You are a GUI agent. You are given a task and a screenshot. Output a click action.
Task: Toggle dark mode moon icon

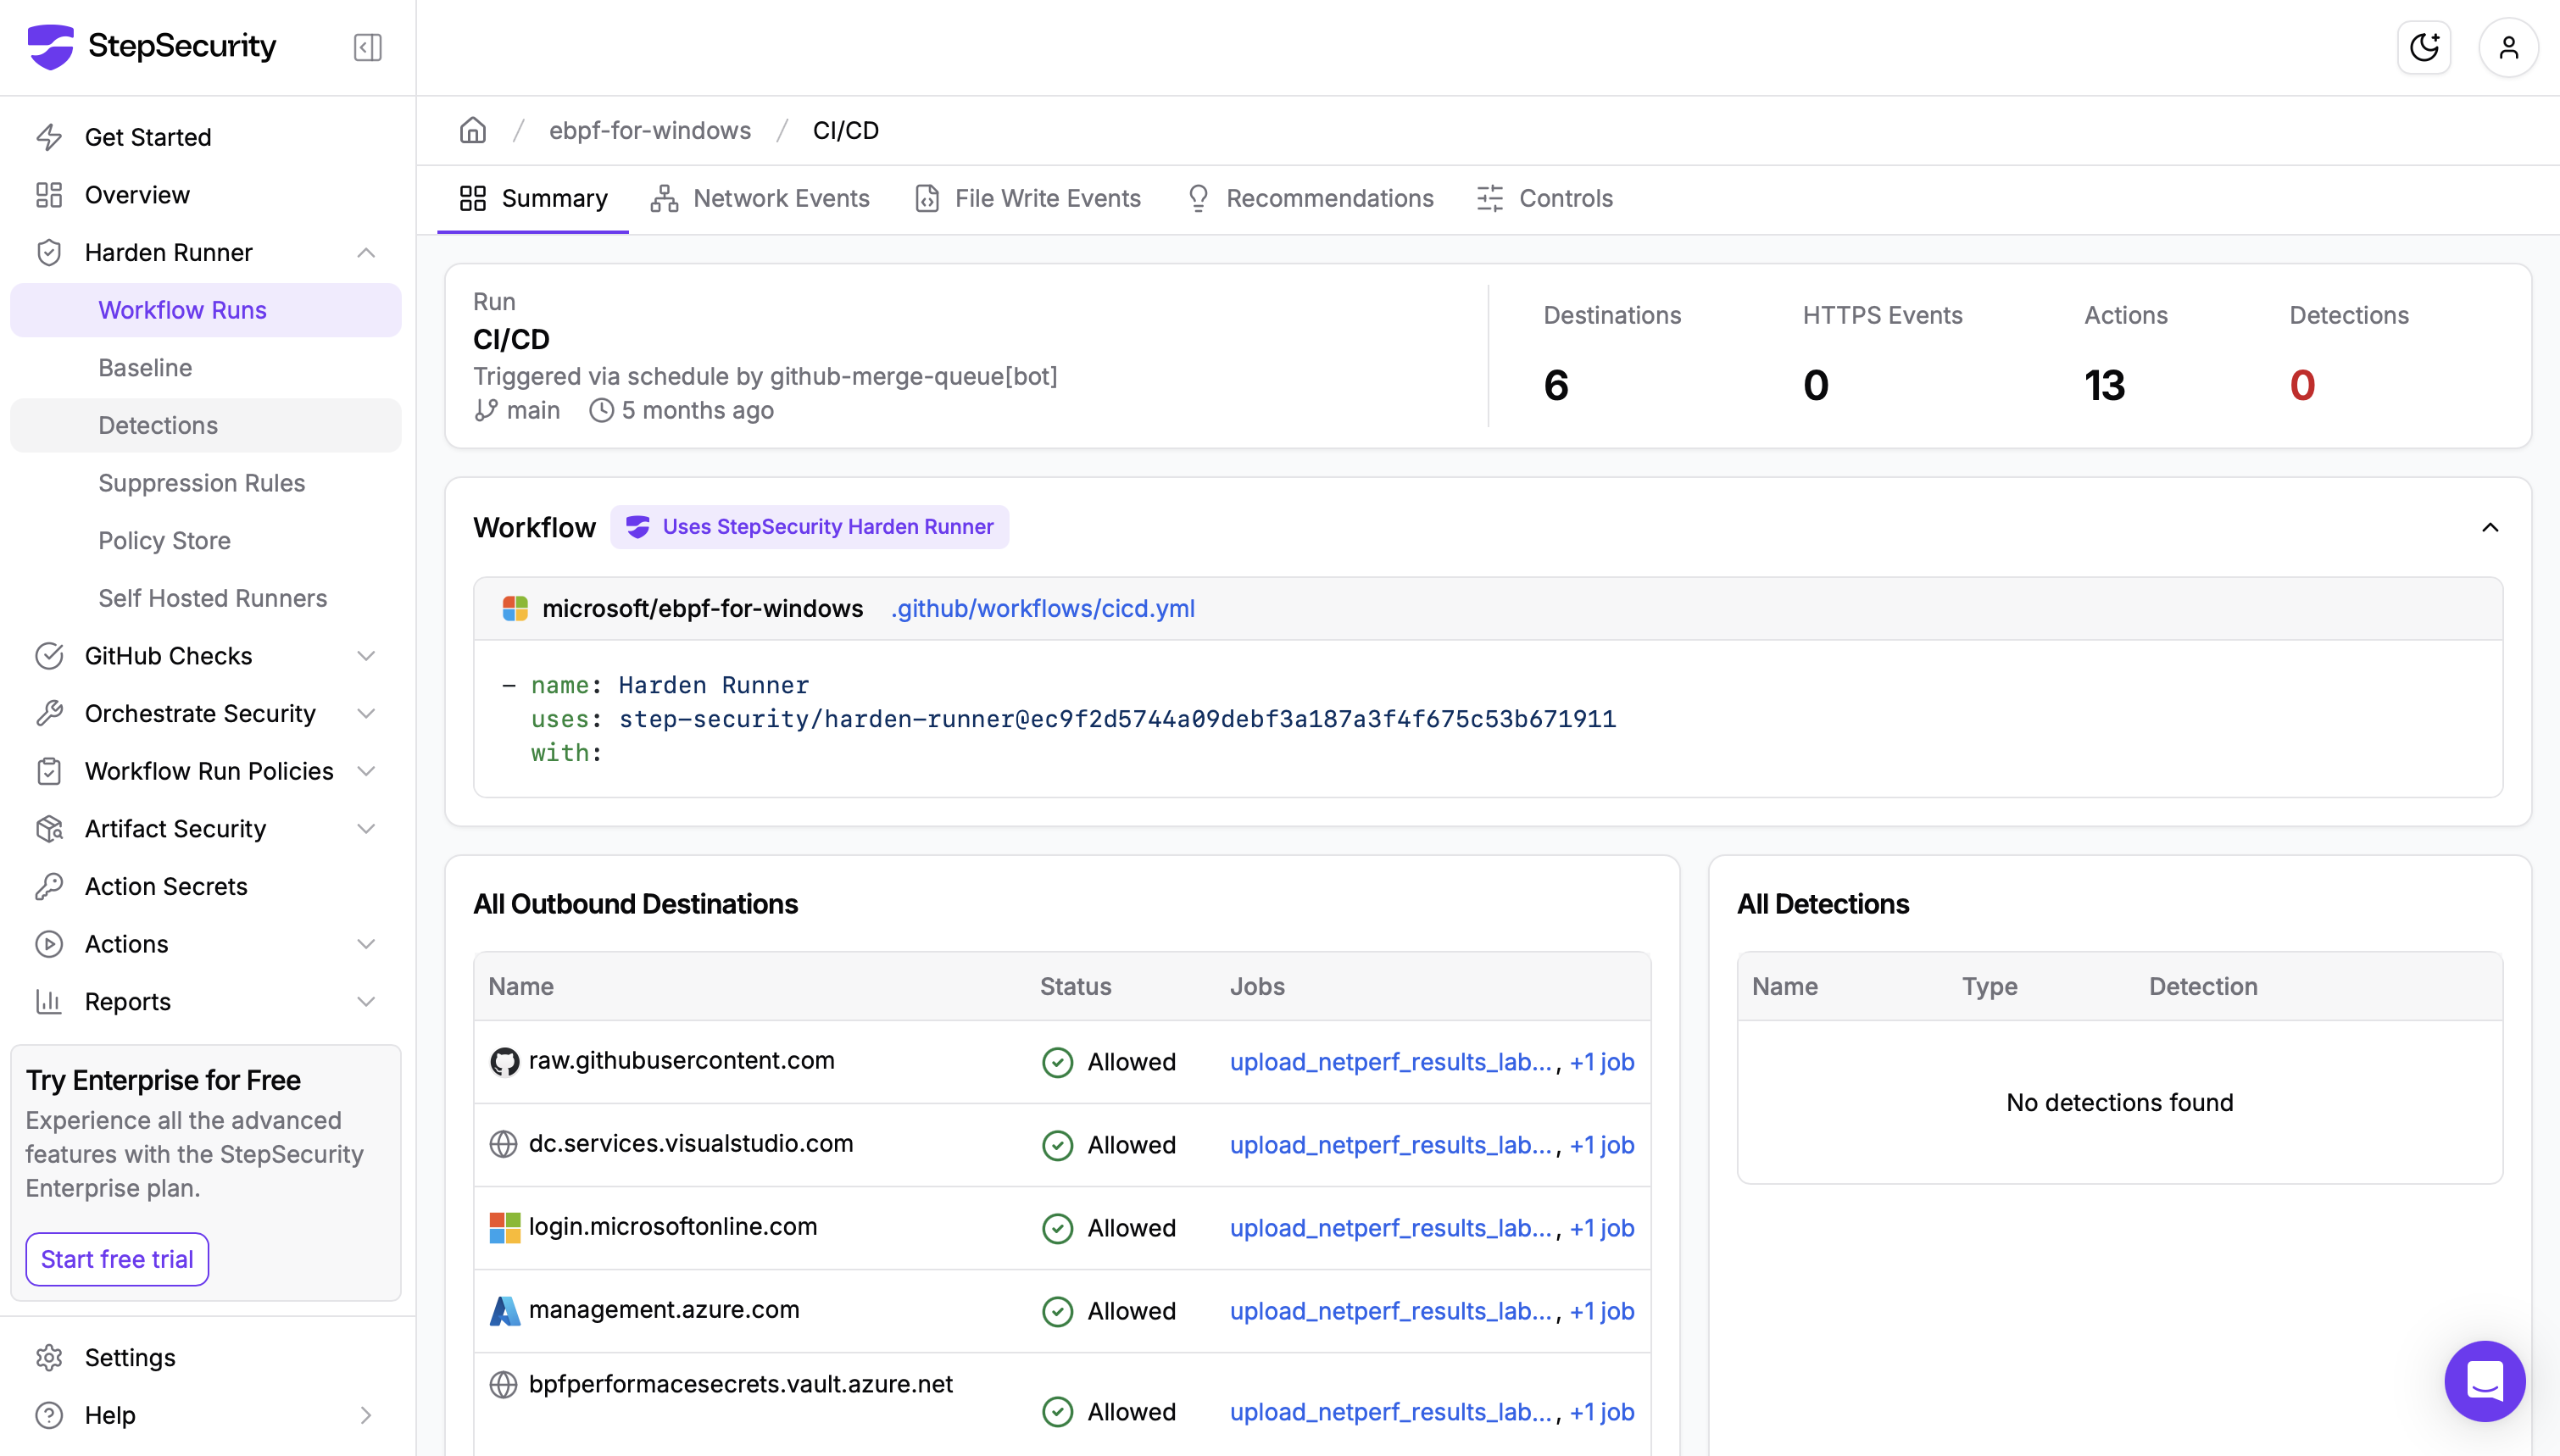(2424, 47)
